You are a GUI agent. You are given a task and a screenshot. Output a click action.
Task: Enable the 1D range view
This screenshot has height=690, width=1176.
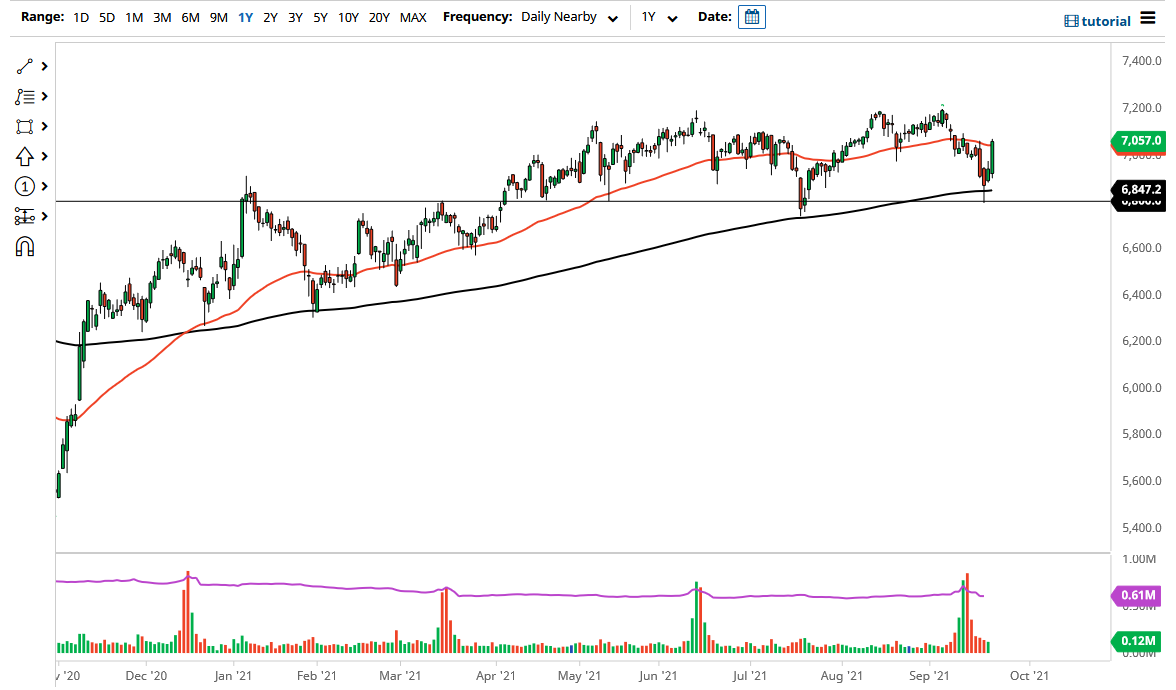coord(79,17)
